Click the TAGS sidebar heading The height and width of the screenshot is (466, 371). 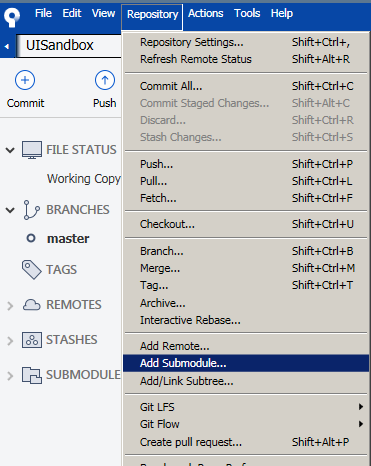pyautogui.click(x=61, y=270)
